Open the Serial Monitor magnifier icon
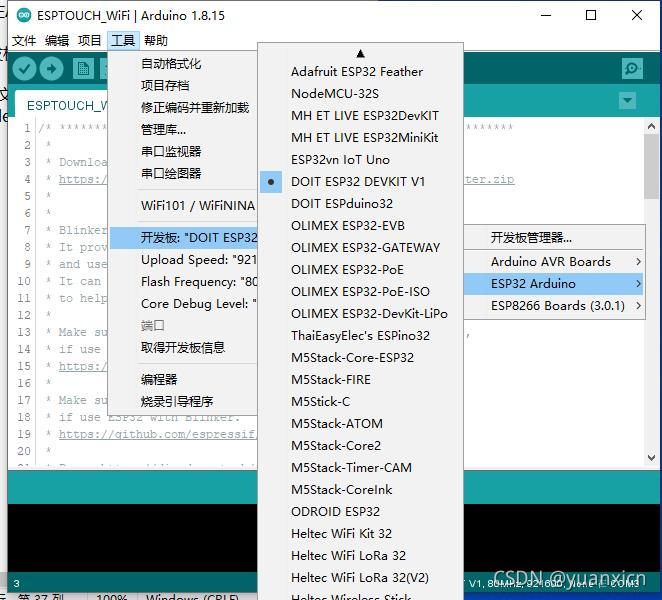 click(x=632, y=68)
